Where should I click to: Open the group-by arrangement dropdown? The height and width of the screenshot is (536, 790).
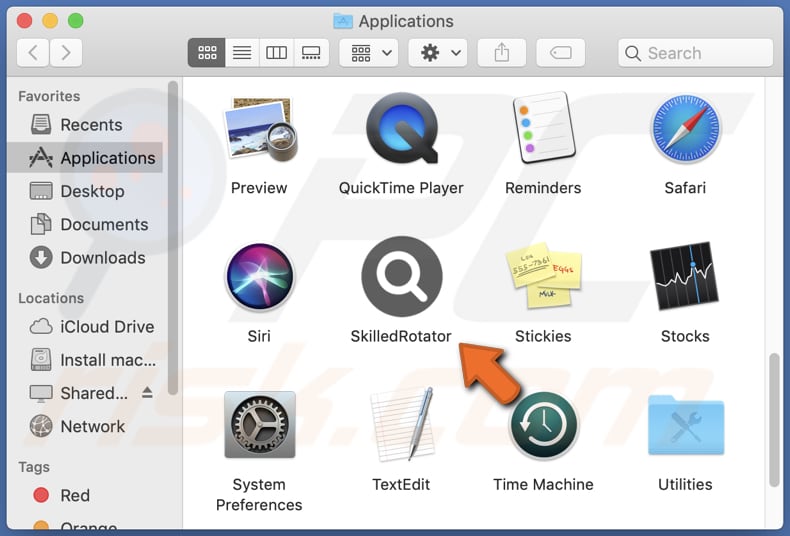click(369, 52)
